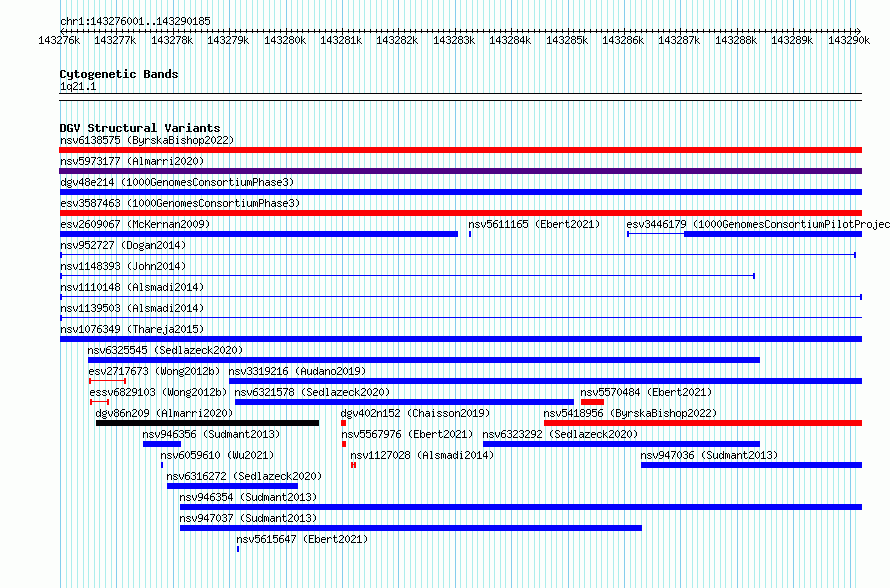Click the nsv6138575 (ByrskaBishop2022) label
The width and height of the screenshot is (890, 588).
tap(147, 140)
